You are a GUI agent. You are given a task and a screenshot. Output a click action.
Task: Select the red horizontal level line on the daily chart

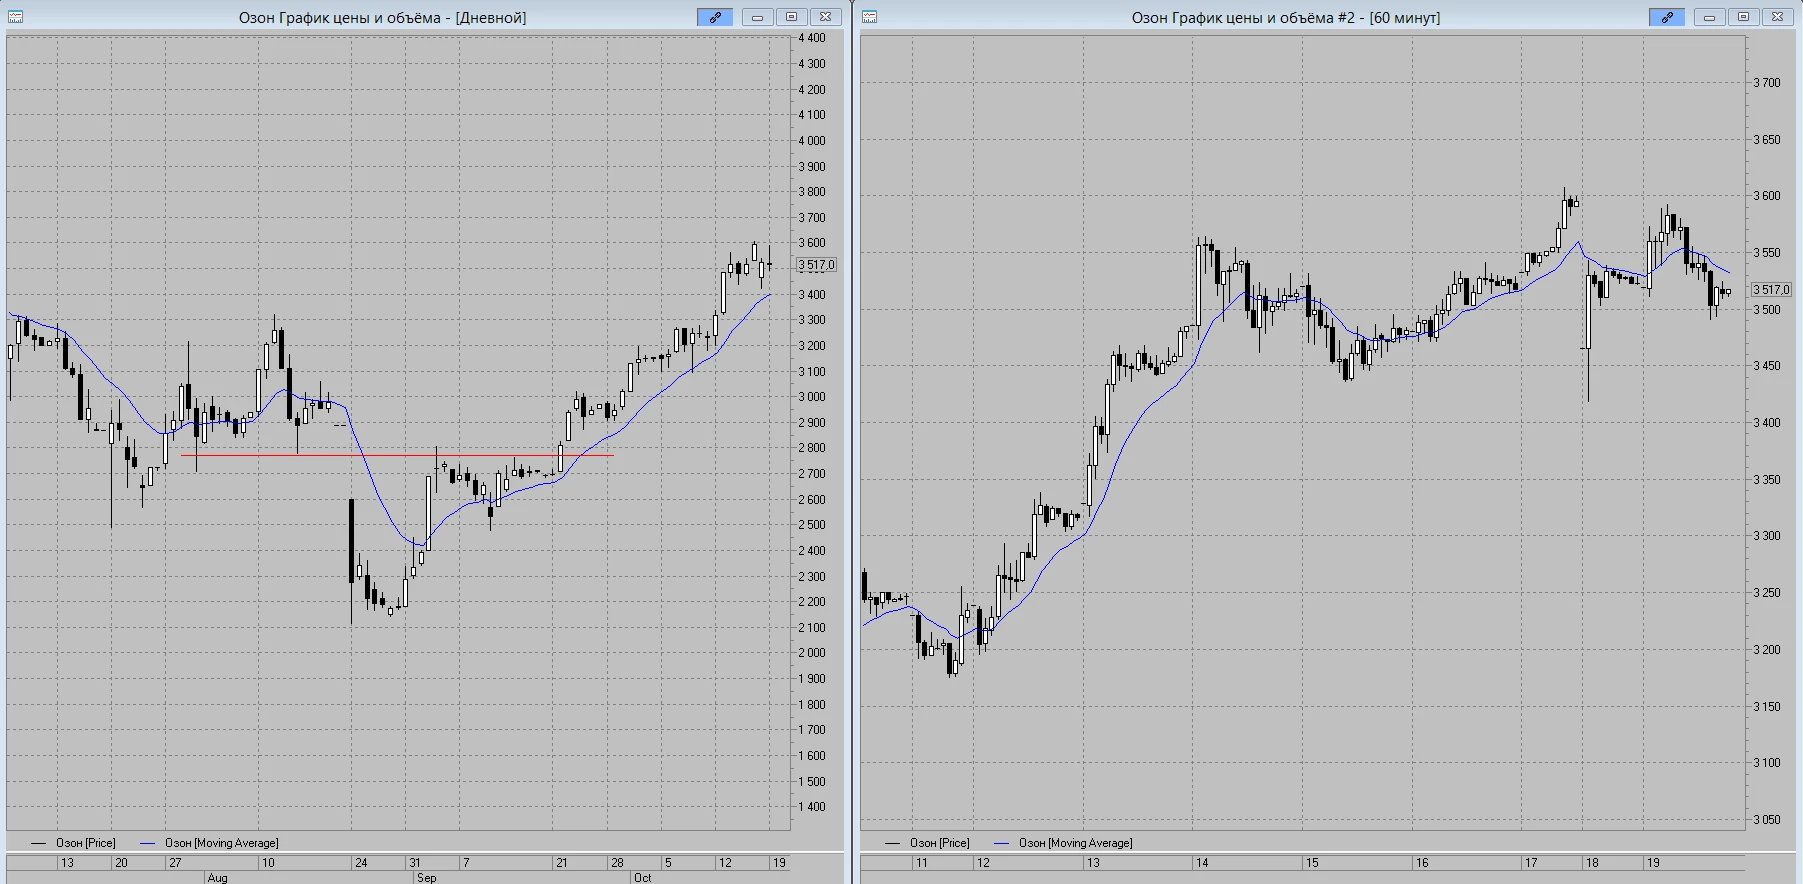pyautogui.click(x=397, y=456)
